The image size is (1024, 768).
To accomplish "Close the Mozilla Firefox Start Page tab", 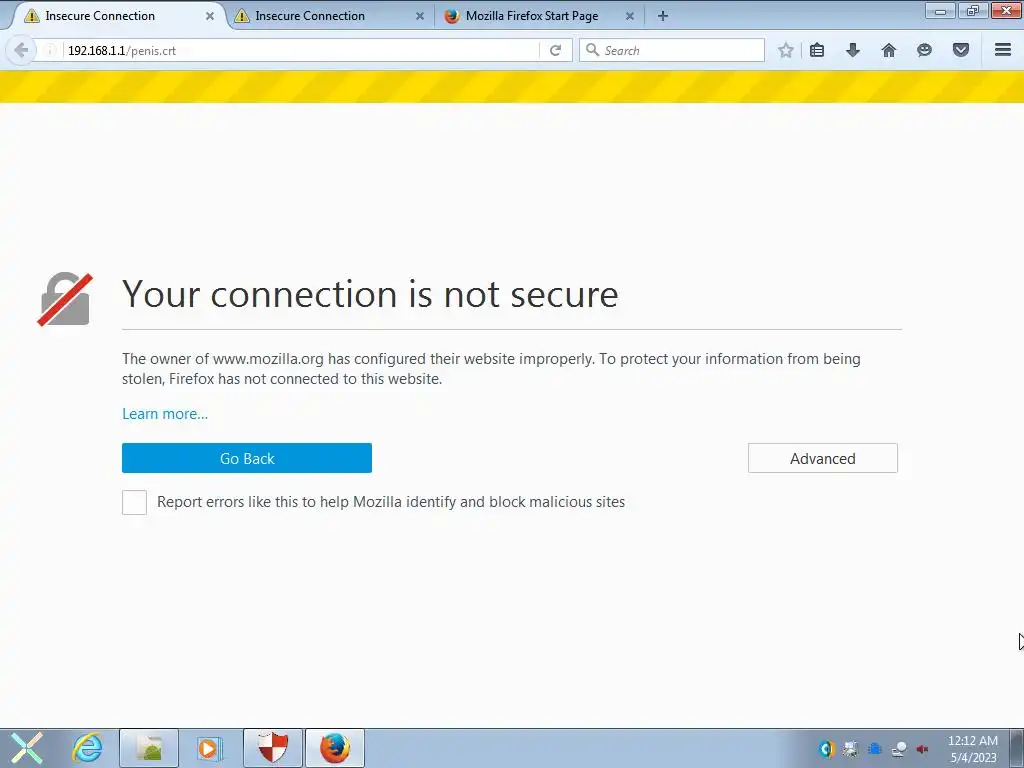I will click(x=630, y=16).
